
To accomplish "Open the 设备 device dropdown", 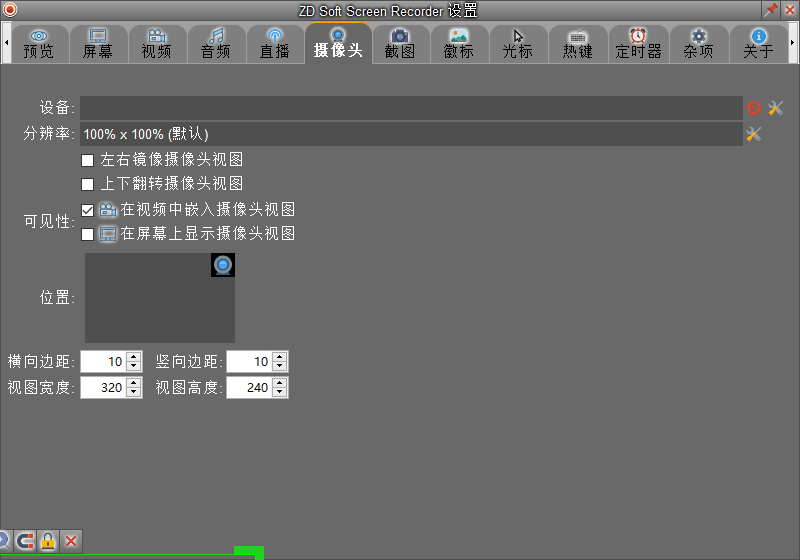I will (x=411, y=108).
